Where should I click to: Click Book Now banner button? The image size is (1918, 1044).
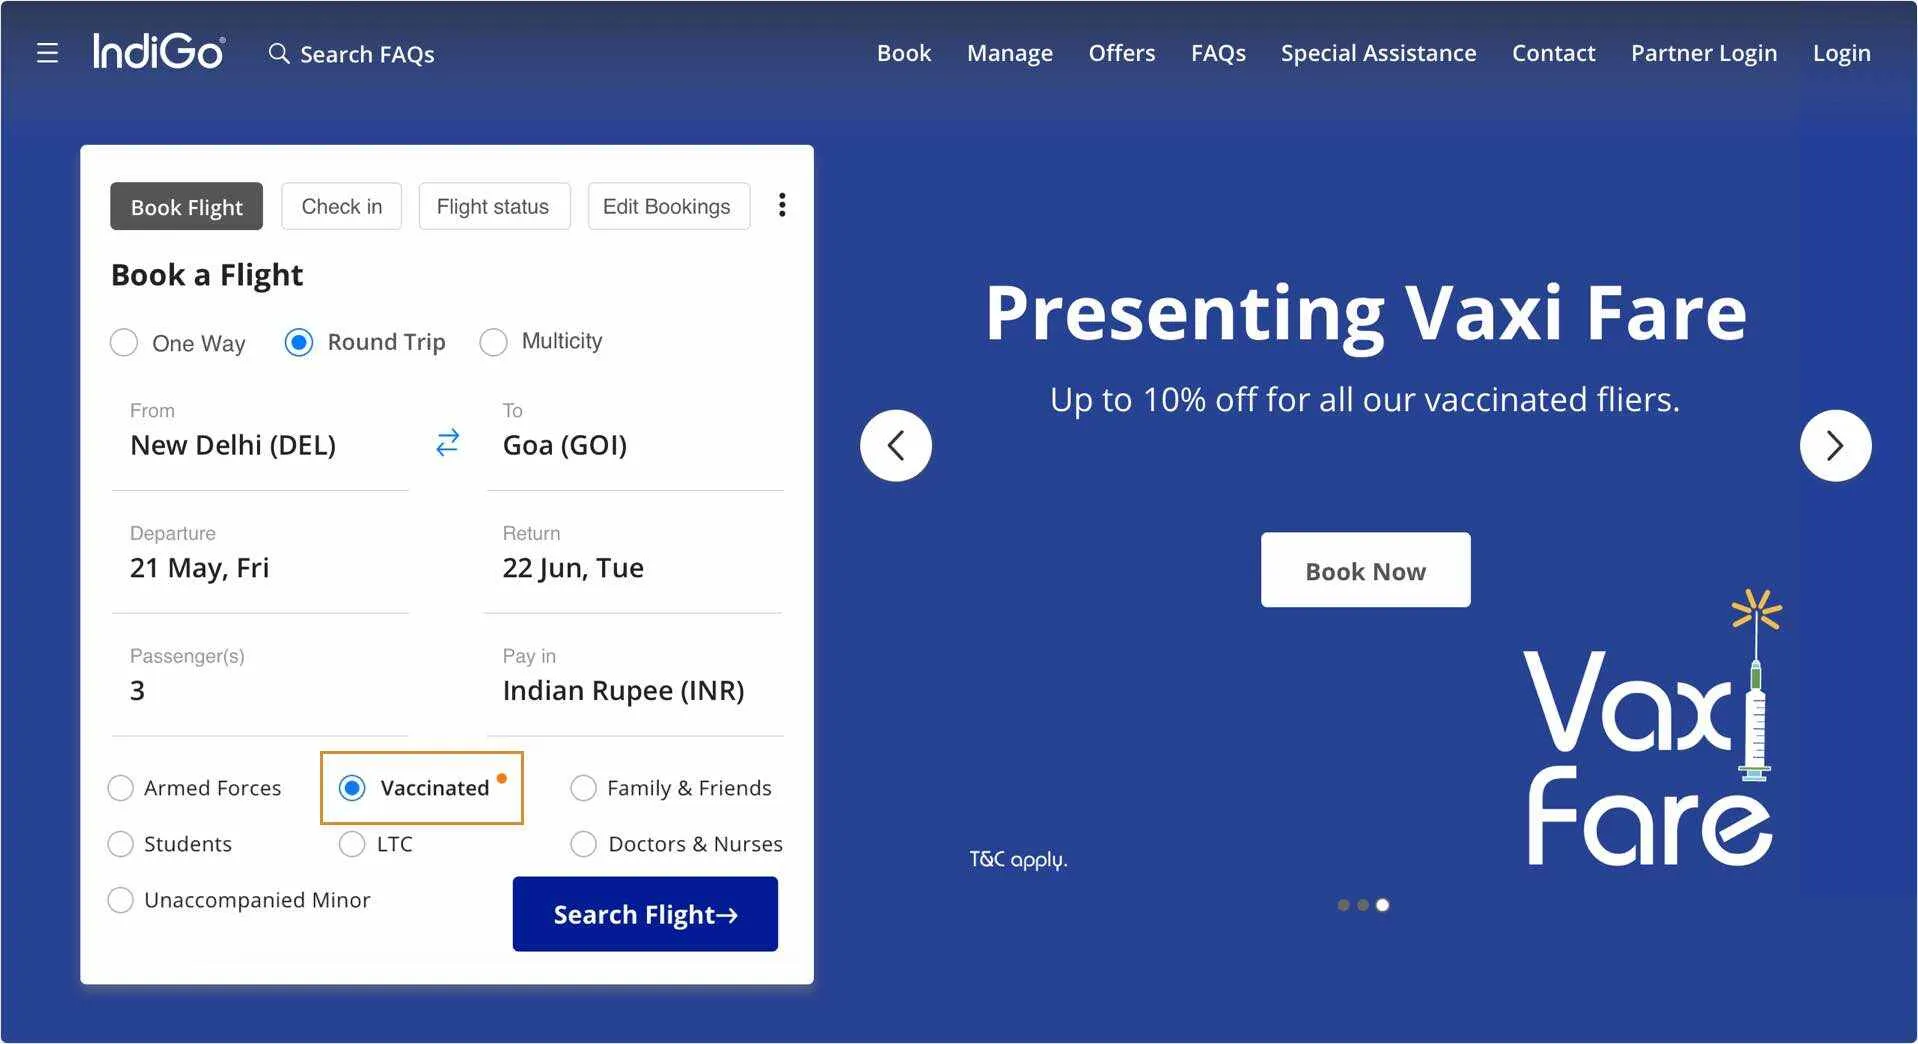pos(1365,570)
